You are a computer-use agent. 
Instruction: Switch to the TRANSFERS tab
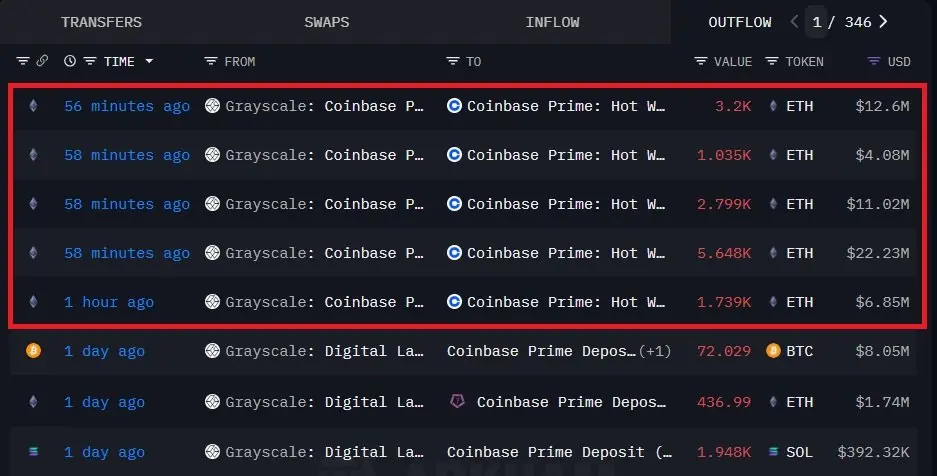[x=102, y=22]
